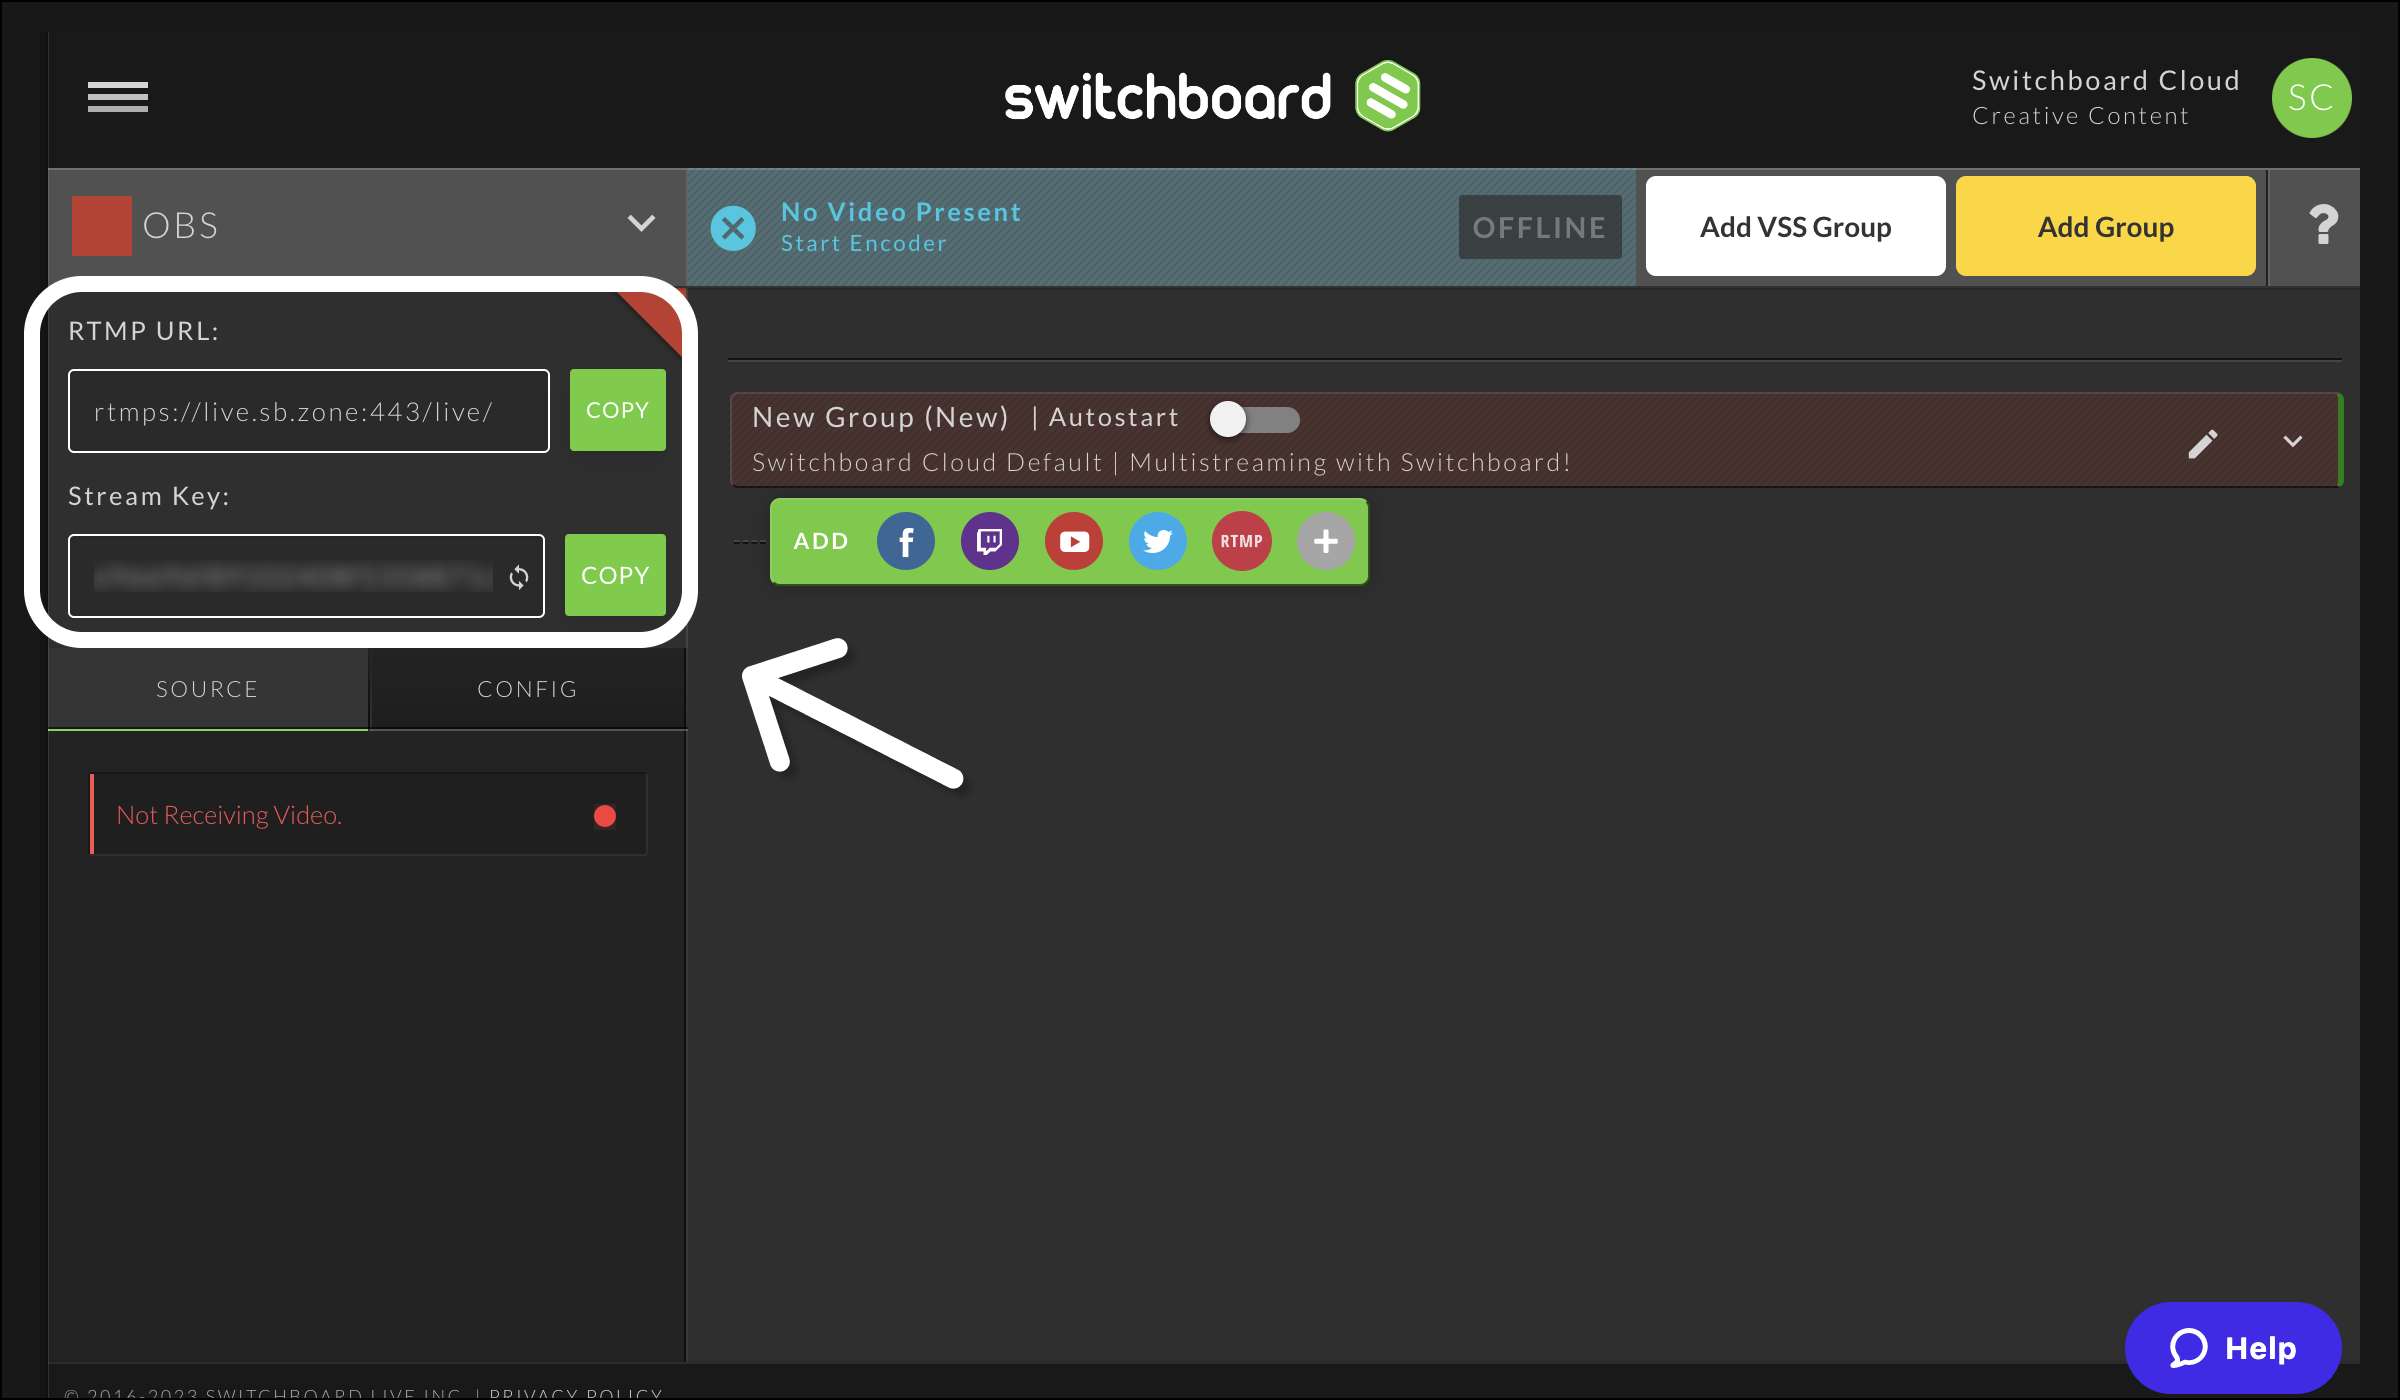Click the OFFLINE status badge
This screenshot has height=1400, width=2400.
pos(1540,227)
